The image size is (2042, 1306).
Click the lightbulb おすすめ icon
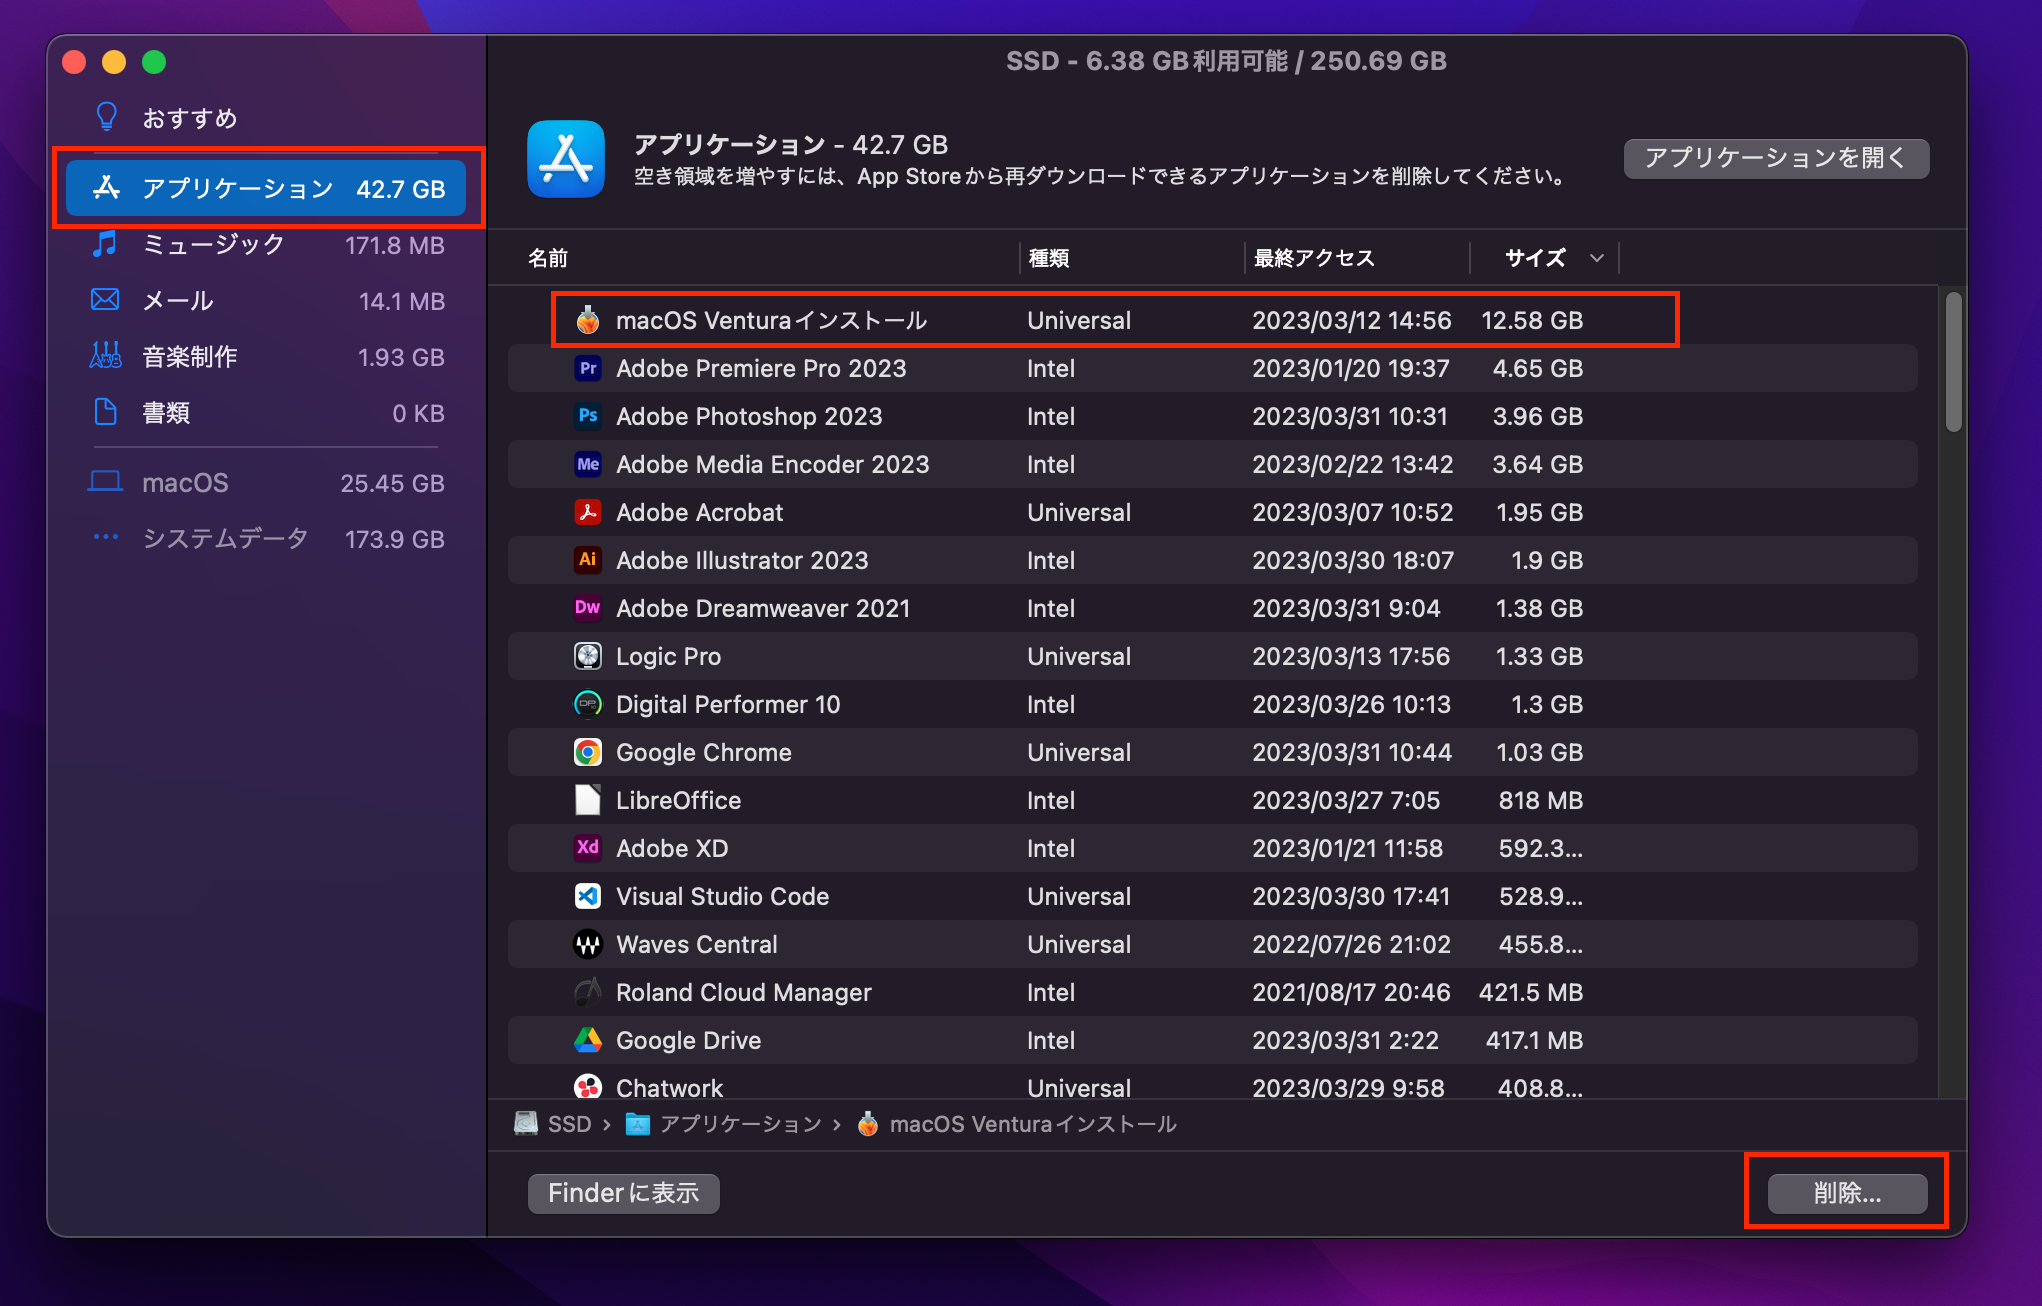point(106,117)
